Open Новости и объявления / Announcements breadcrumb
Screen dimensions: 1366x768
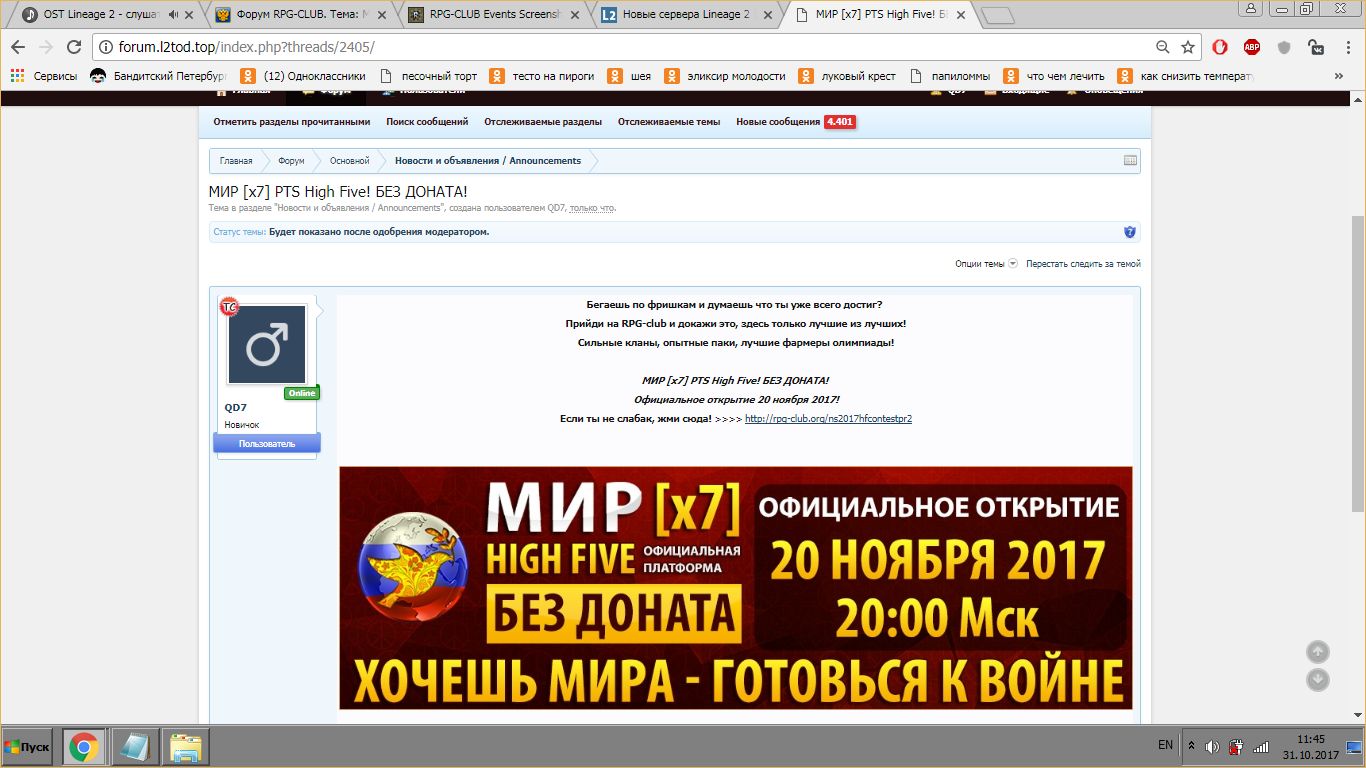tap(488, 161)
